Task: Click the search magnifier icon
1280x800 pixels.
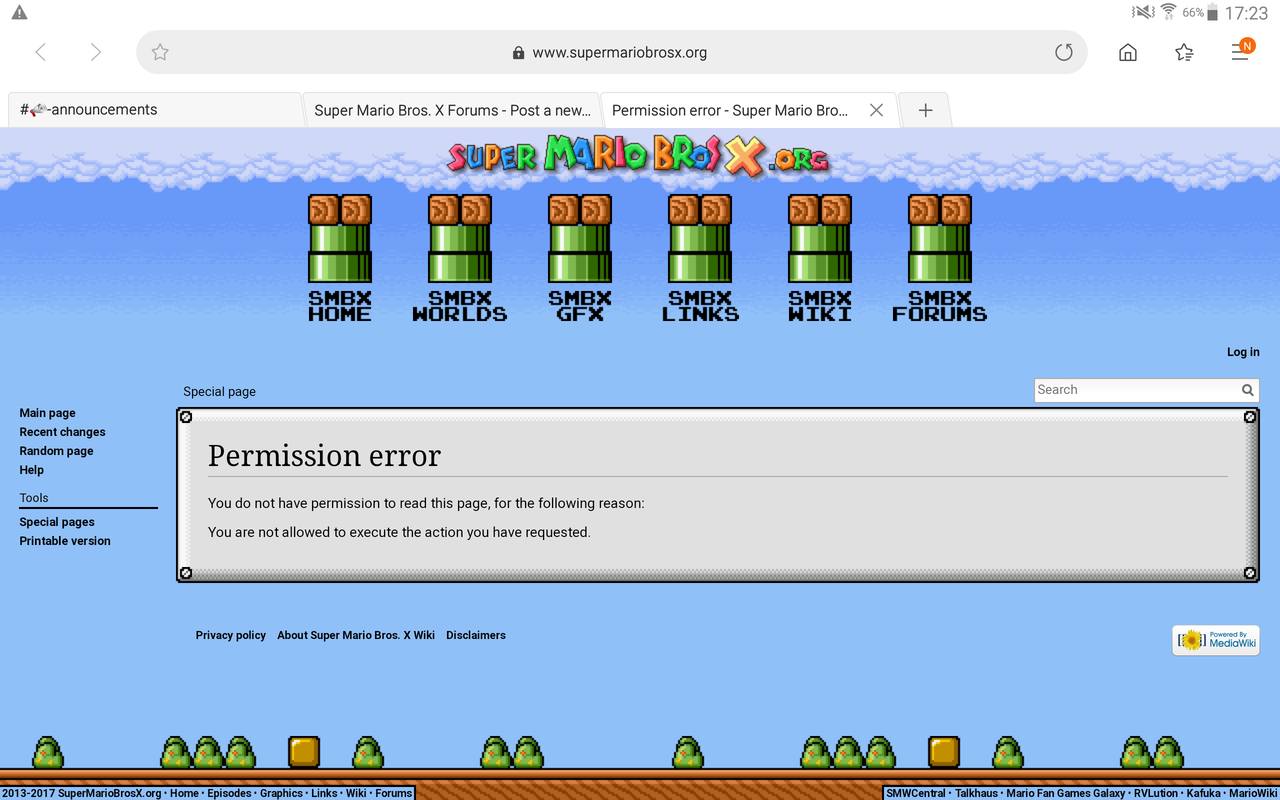Action: 1248,390
